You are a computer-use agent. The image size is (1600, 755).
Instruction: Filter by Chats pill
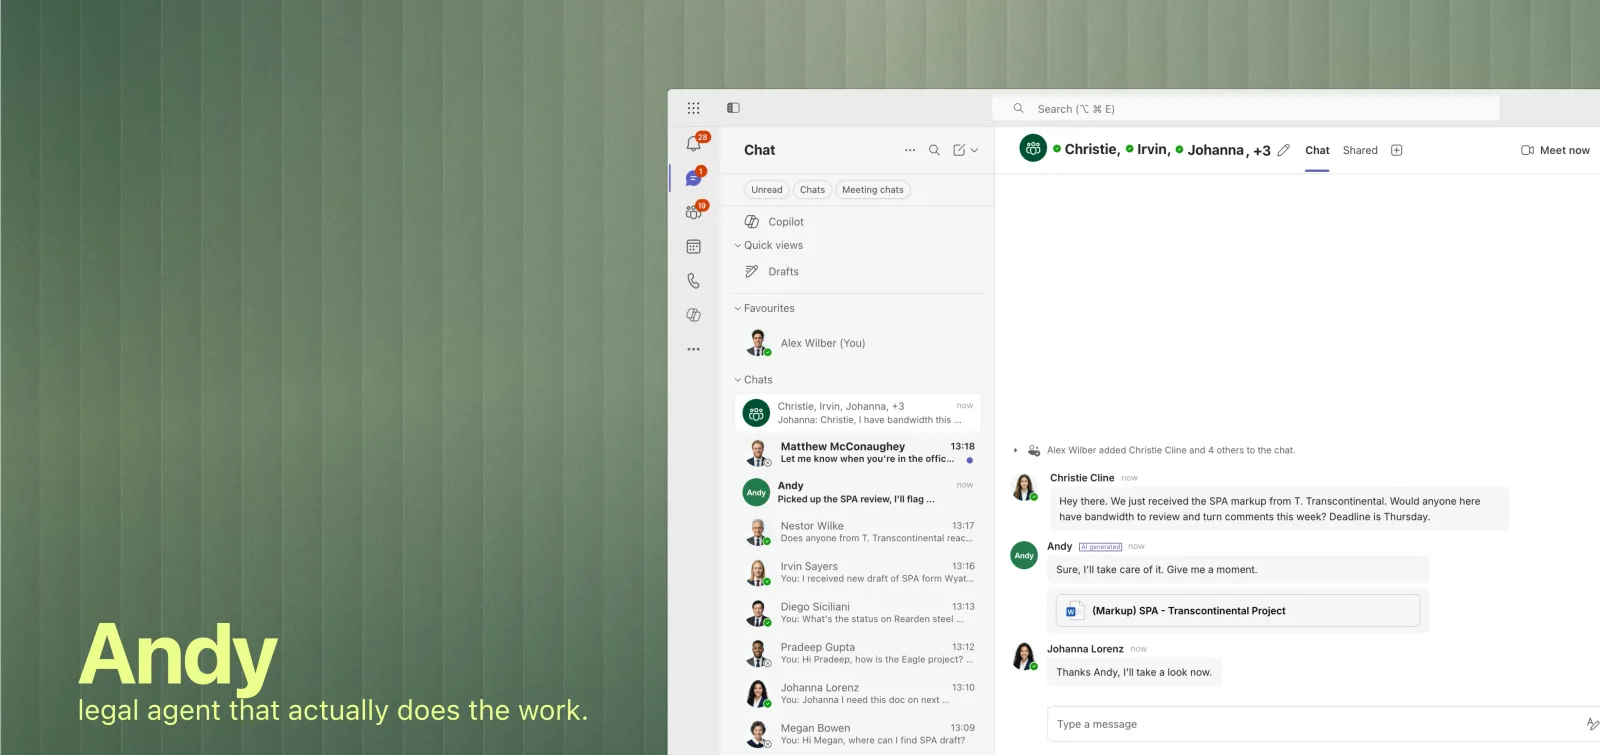tap(812, 190)
